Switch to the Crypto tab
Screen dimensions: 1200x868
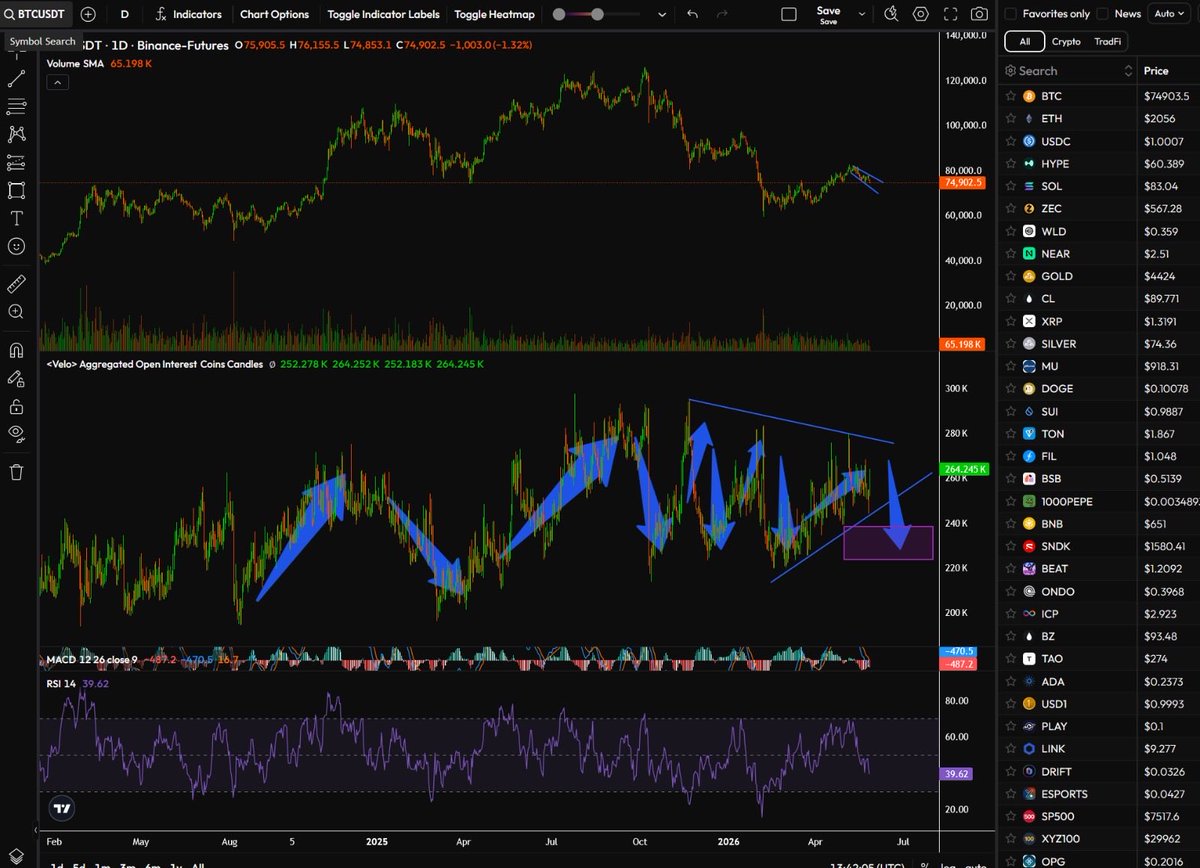1066,42
